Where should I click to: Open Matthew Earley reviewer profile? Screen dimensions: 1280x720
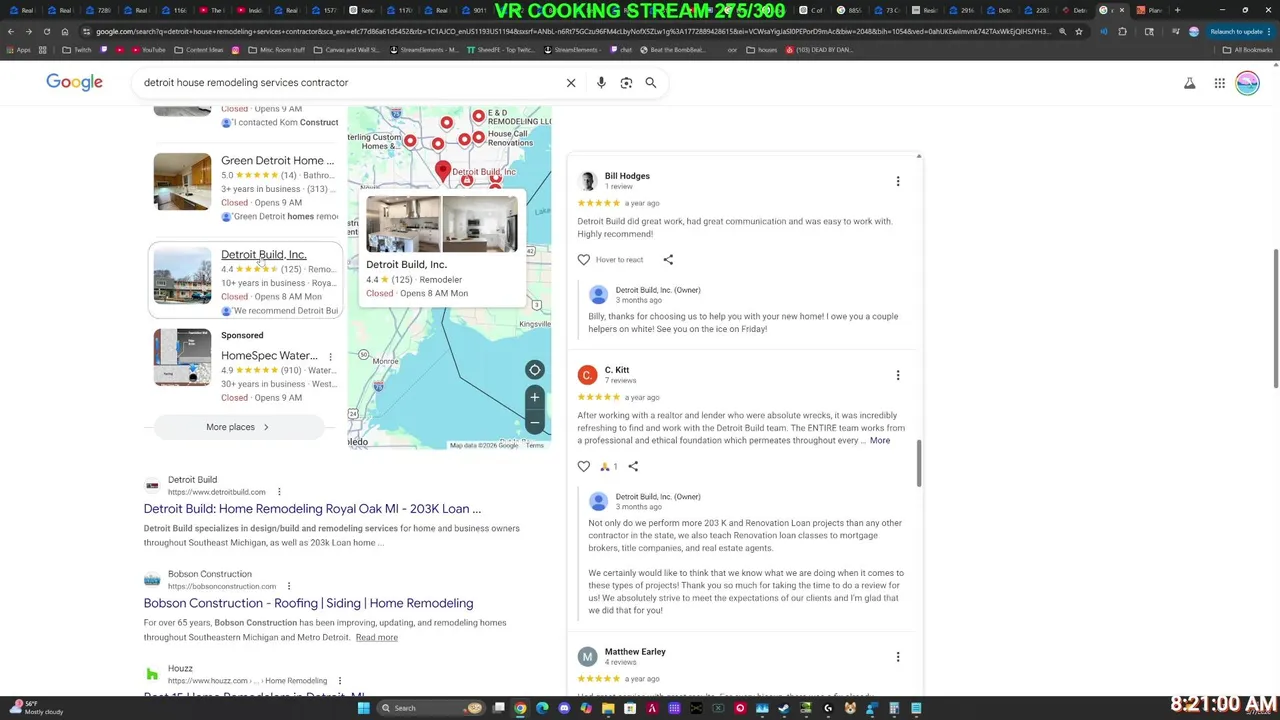[635, 652]
